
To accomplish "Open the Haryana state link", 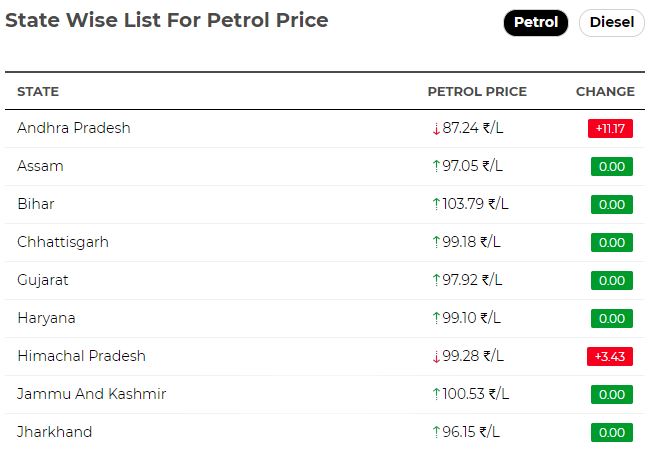I will (47, 318).
